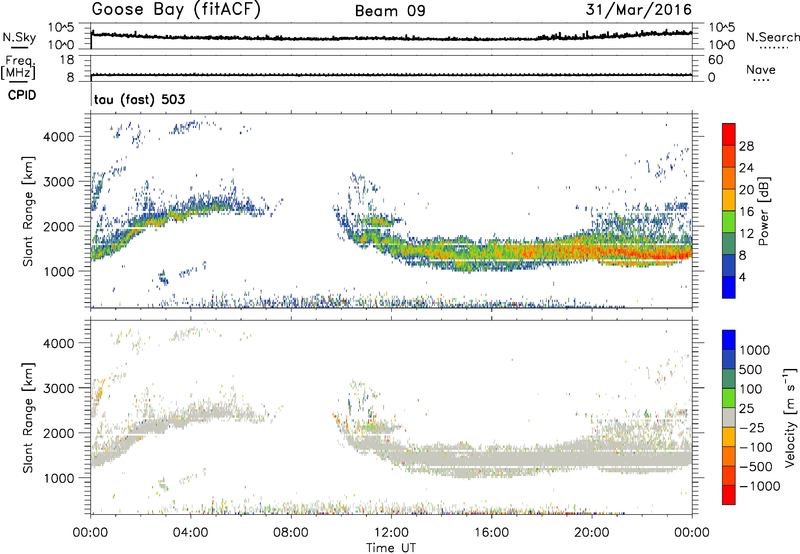The width and height of the screenshot is (800, 554).
Task: Click the '16:00' time axis label
Action: pyautogui.click(x=491, y=533)
